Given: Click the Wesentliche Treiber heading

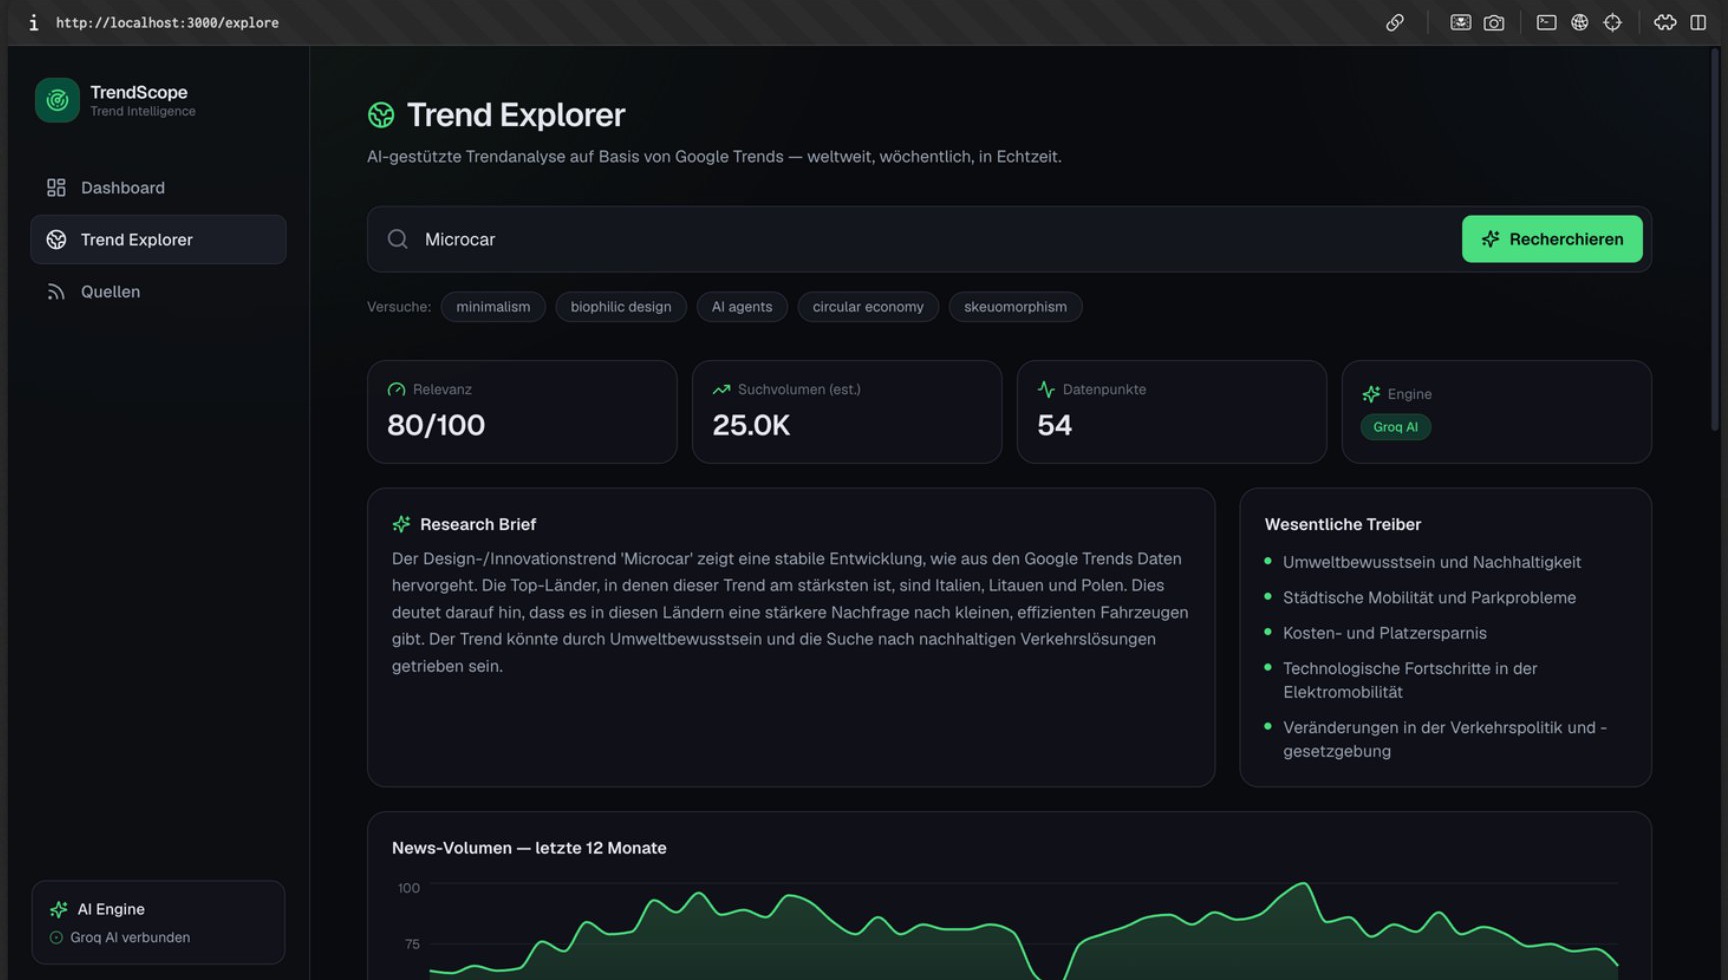Looking at the screenshot, I should pos(1342,524).
